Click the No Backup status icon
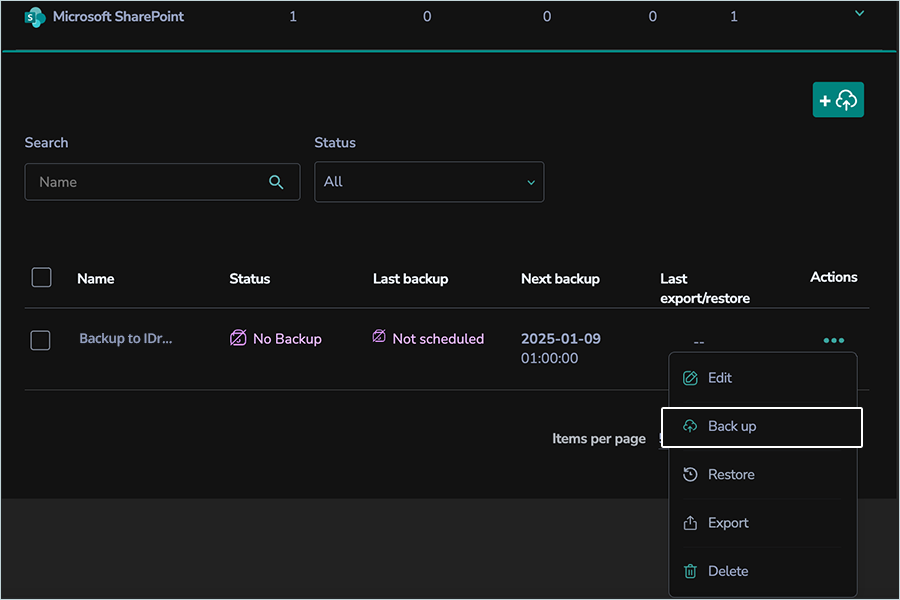 [x=238, y=339]
